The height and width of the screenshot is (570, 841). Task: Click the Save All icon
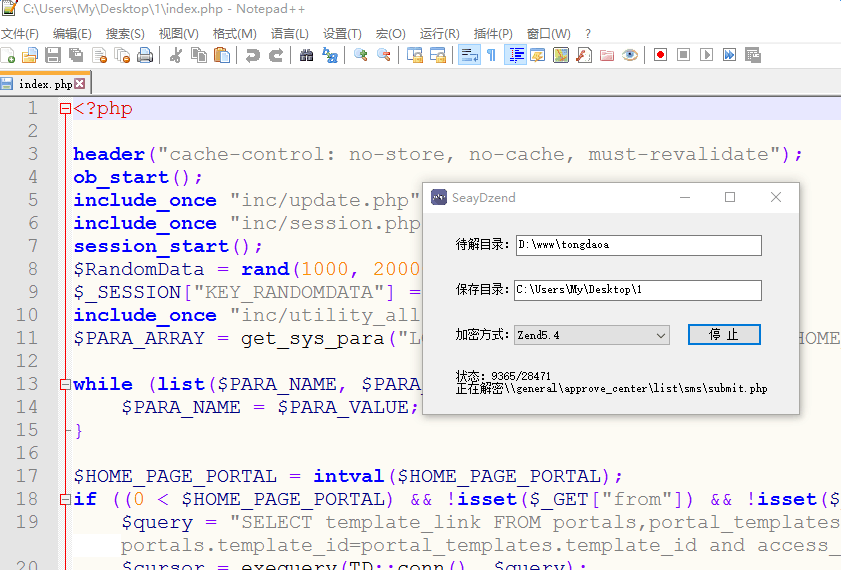point(76,55)
